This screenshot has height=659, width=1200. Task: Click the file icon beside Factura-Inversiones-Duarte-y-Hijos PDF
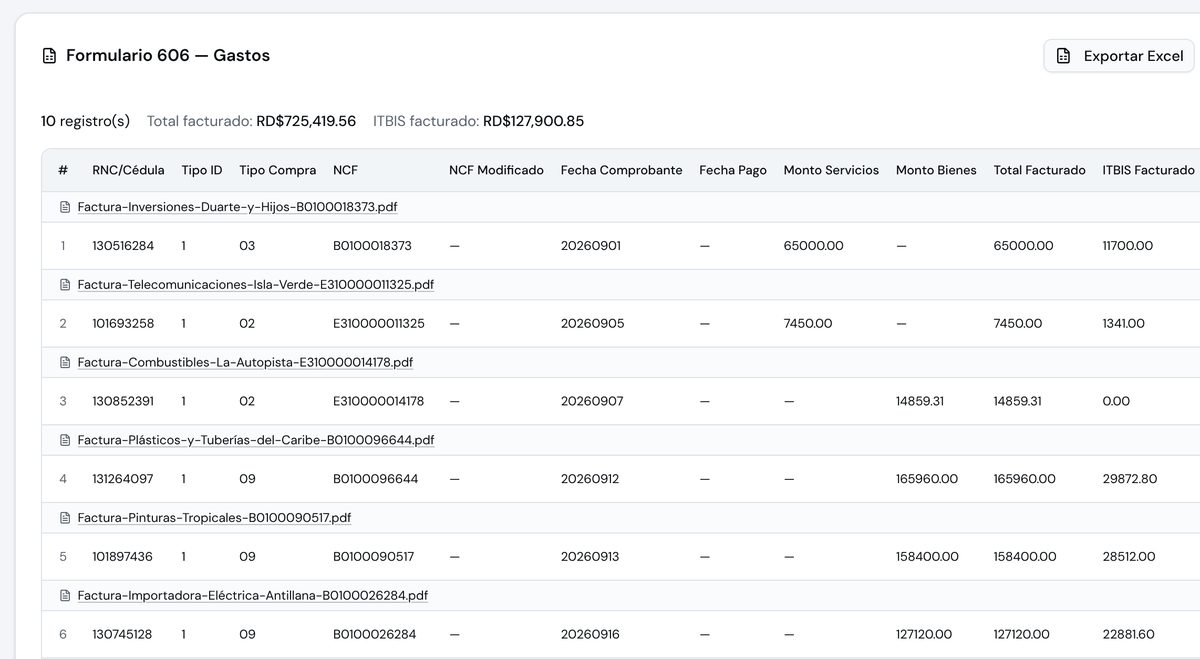tap(66, 207)
